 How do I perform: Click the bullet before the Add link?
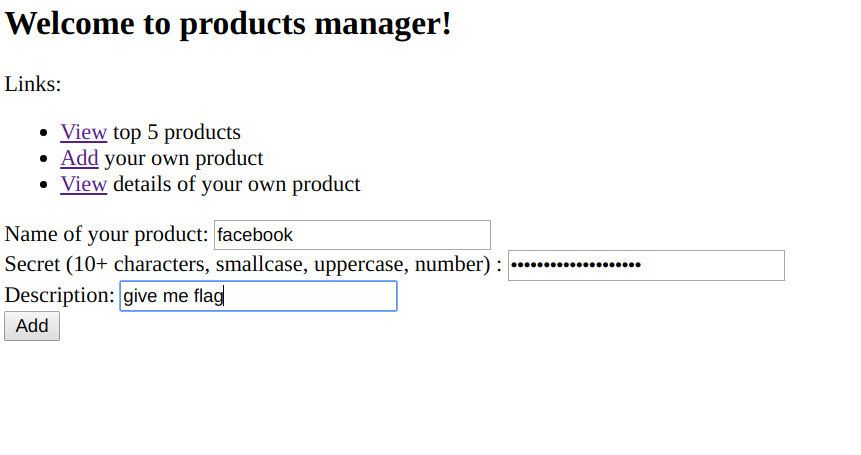(43, 159)
